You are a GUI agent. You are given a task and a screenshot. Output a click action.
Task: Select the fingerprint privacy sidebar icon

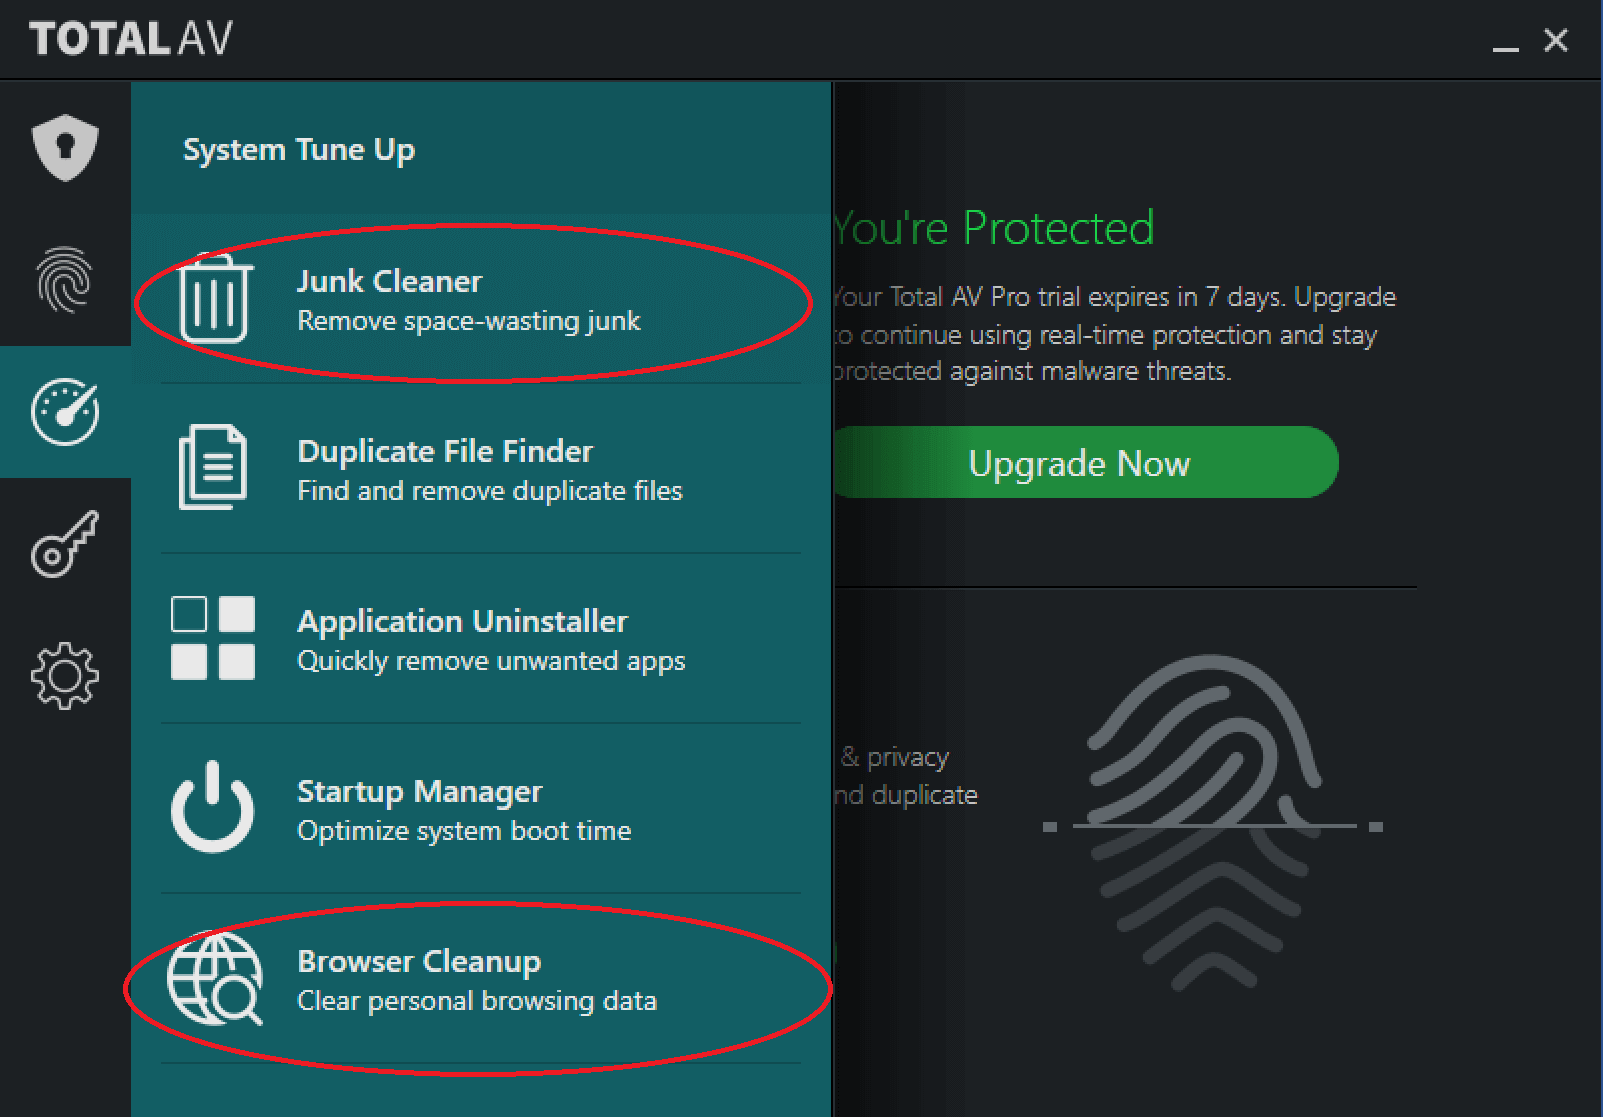(x=65, y=280)
